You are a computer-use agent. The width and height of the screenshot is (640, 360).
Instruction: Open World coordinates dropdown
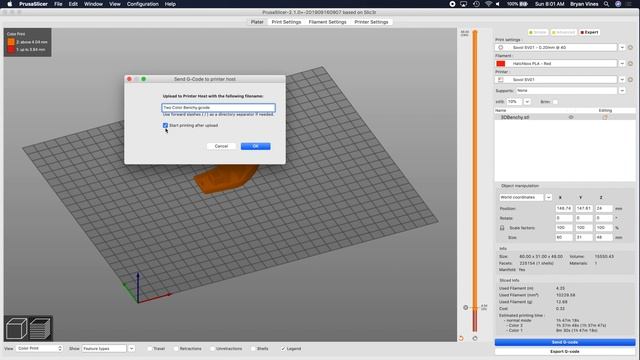tap(548, 197)
